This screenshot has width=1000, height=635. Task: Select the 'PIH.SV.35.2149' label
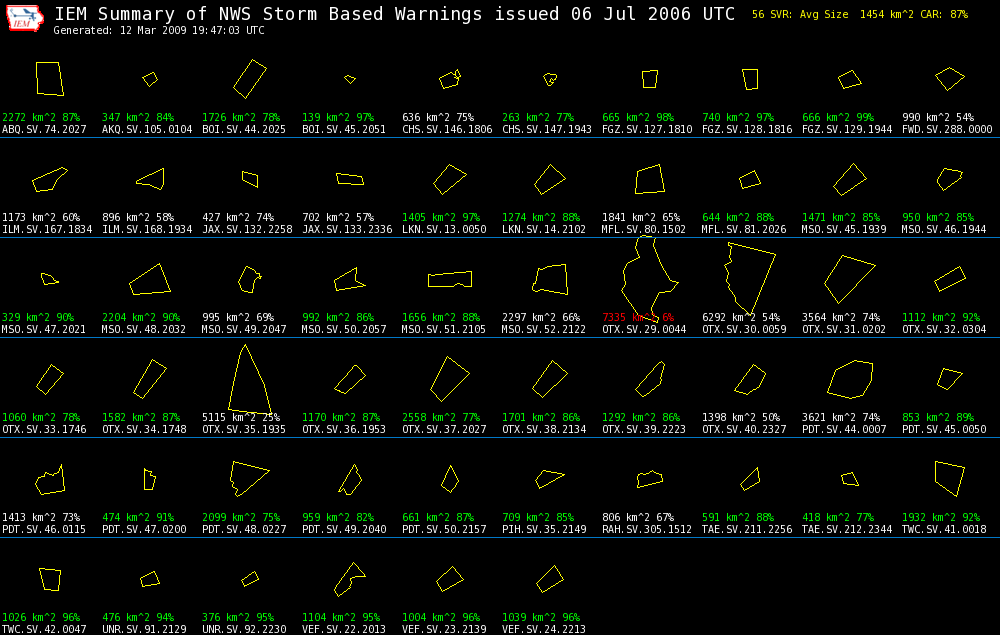tap(543, 530)
